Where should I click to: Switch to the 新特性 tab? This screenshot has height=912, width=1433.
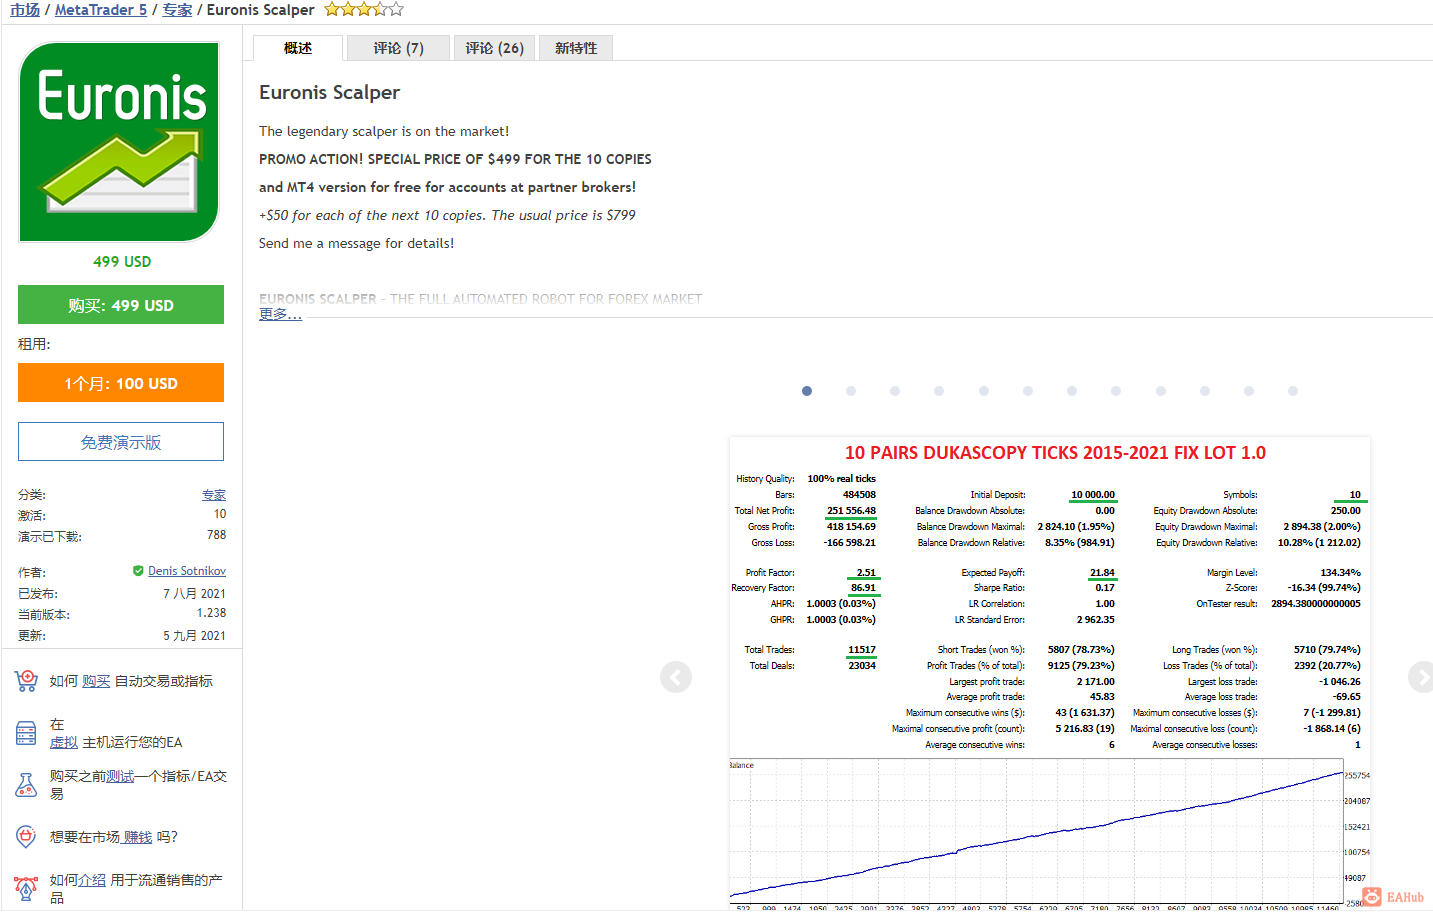(576, 48)
